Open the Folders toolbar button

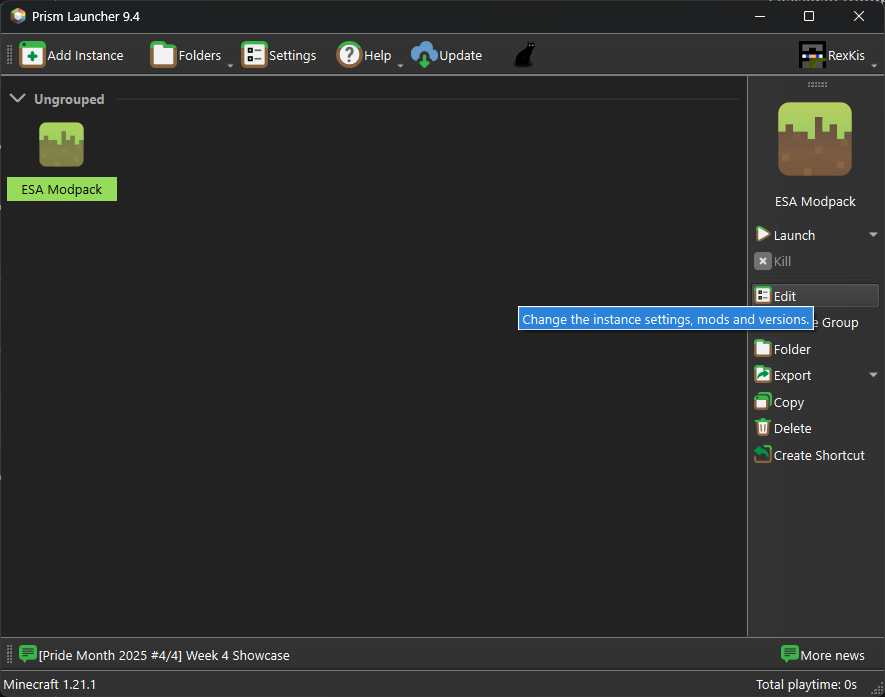coord(186,55)
